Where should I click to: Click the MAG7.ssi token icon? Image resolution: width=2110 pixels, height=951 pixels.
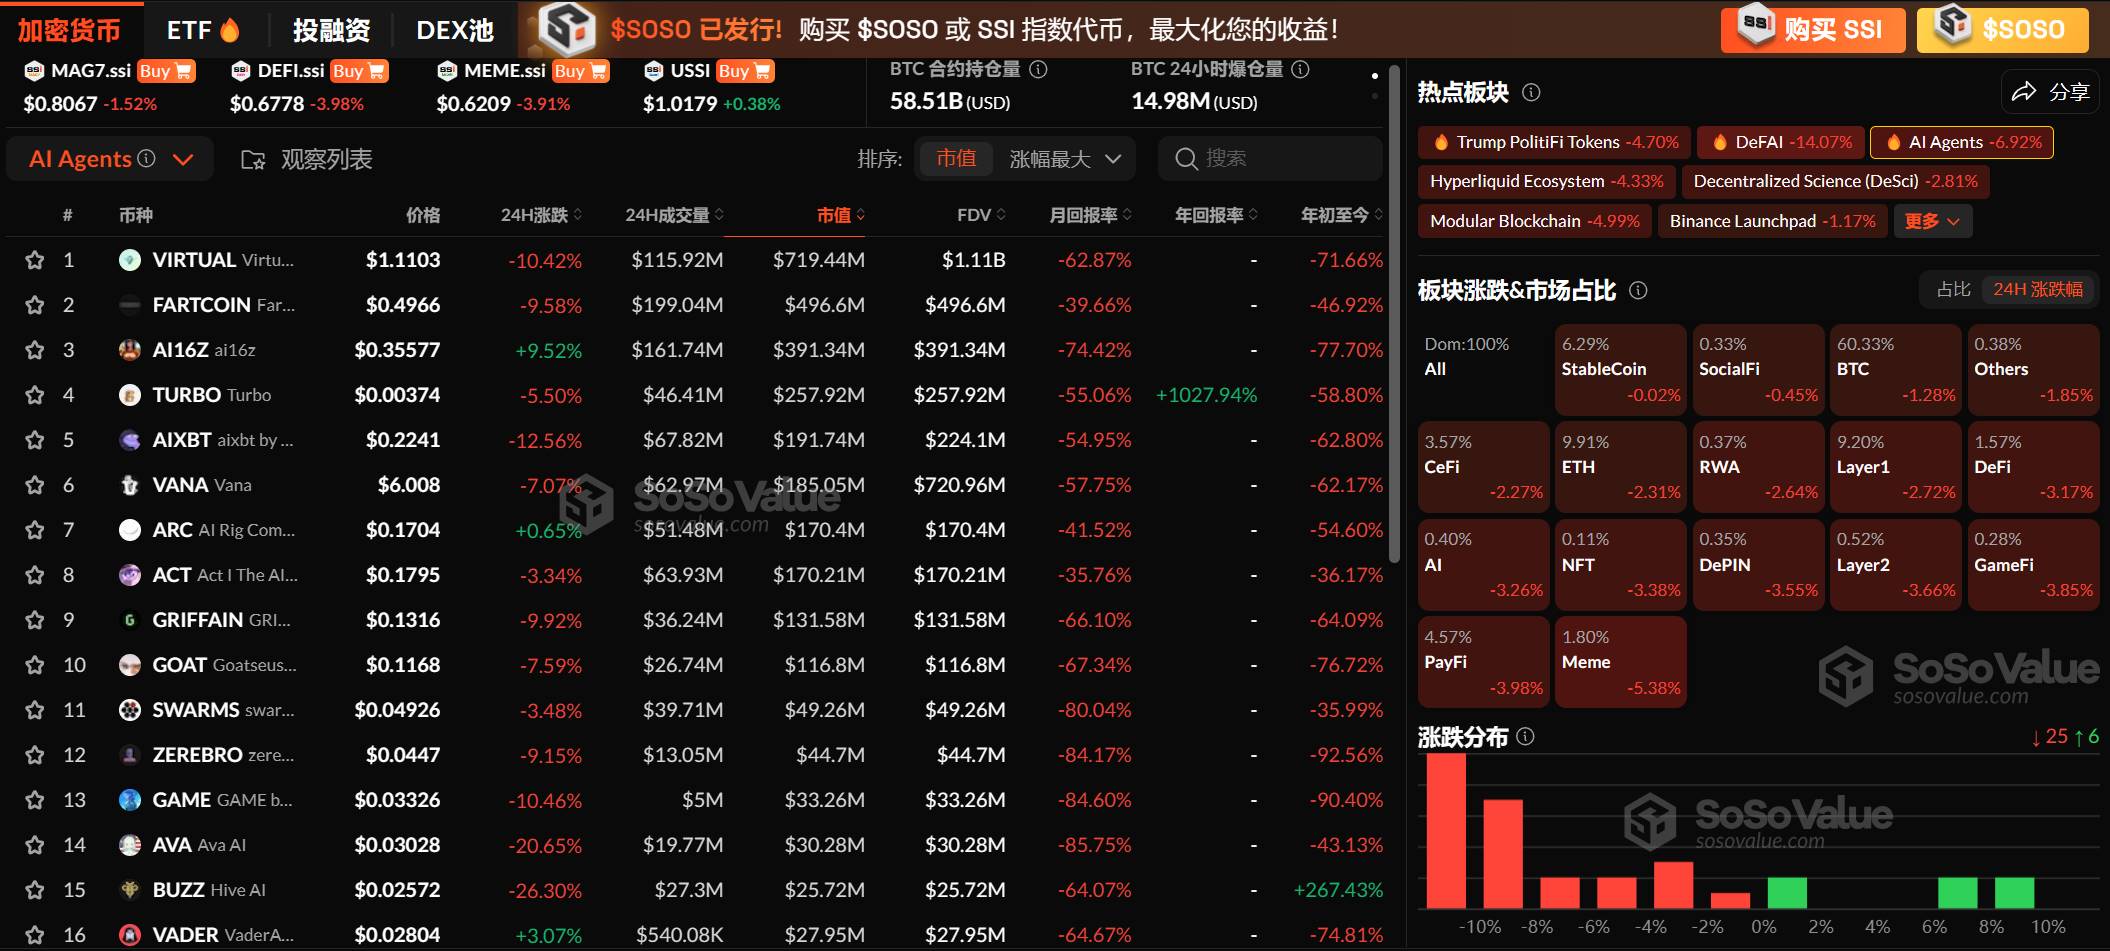[x=34, y=71]
